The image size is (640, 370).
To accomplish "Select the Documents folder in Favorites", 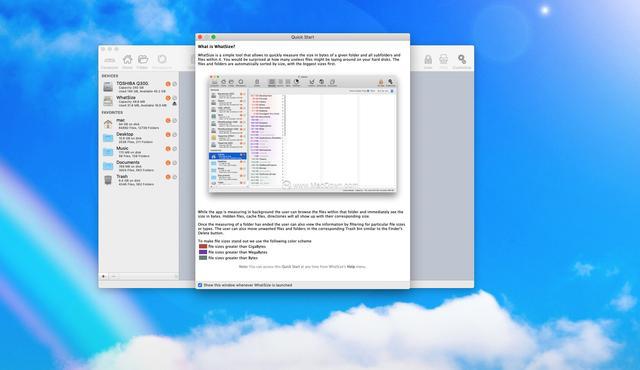I will click(139, 166).
